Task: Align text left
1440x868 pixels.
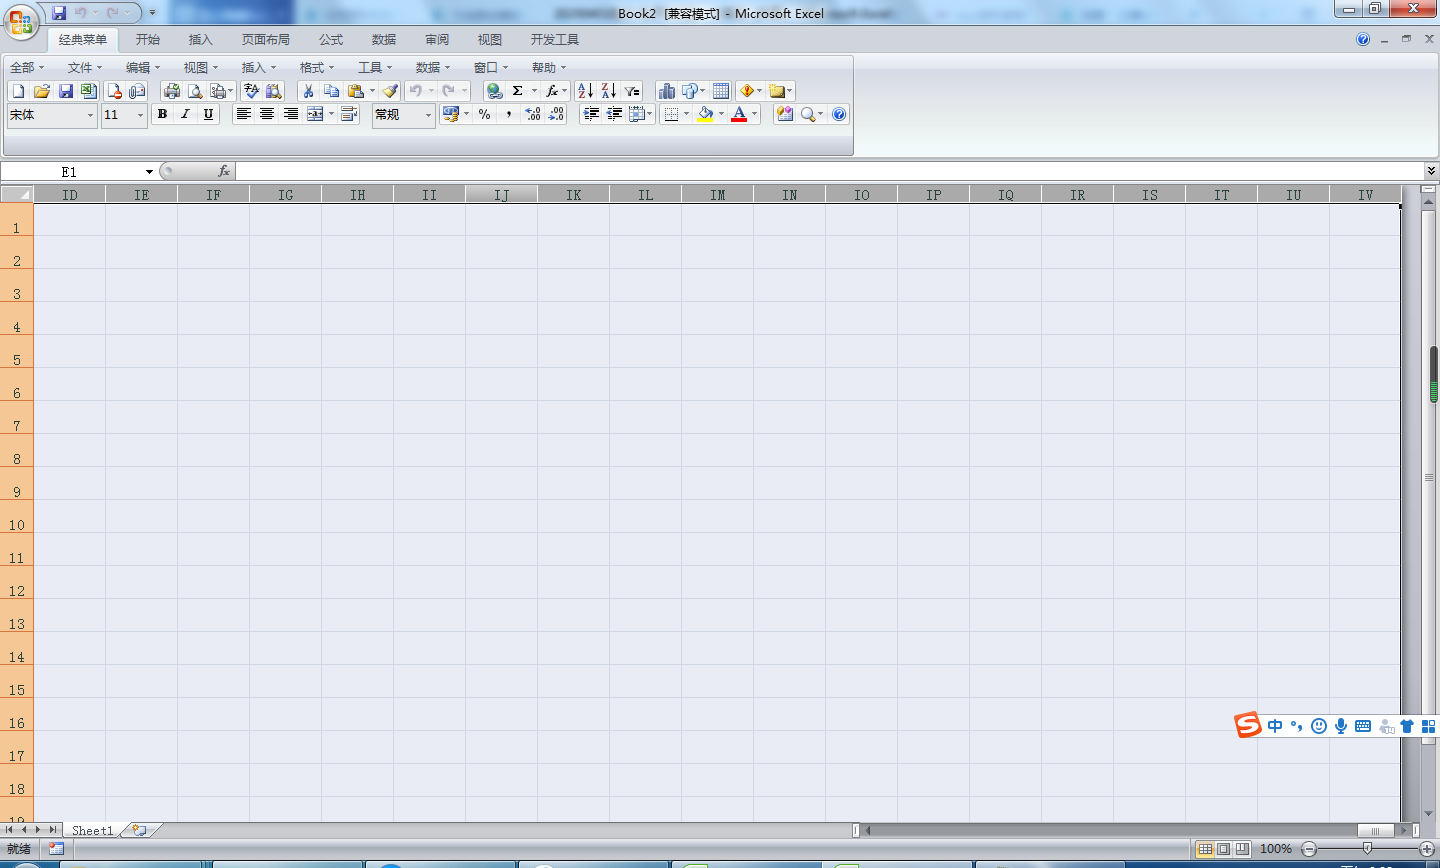Action: [243, 115]
